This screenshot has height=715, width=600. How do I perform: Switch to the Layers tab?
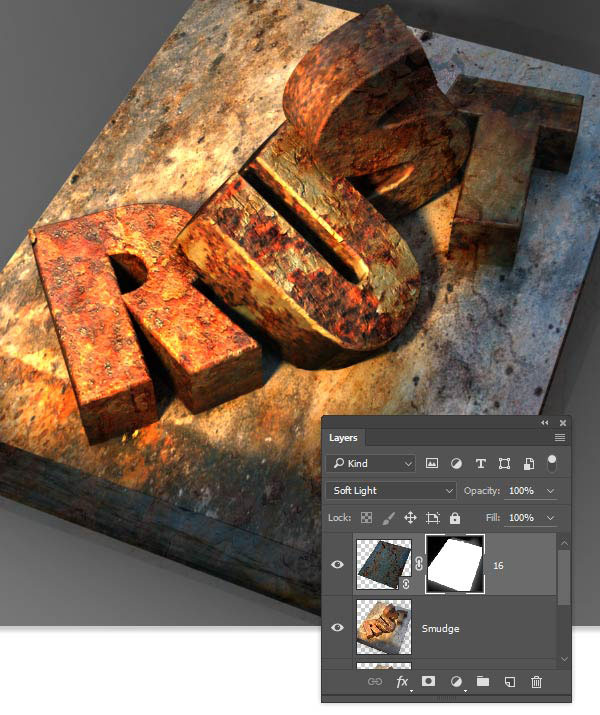coord(343,438)
